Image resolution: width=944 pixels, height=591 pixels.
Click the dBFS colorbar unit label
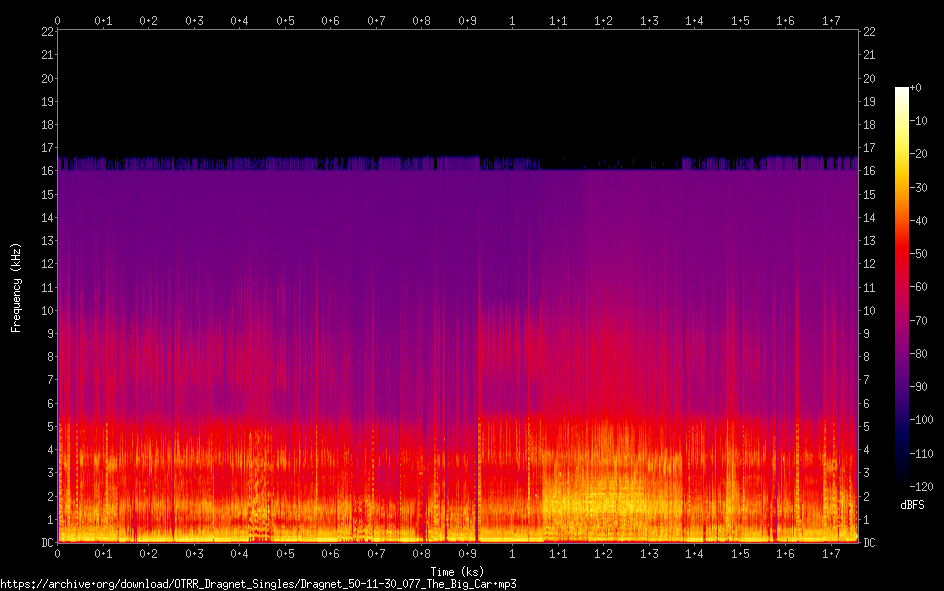pyautogui.click(x=911, y=505)
